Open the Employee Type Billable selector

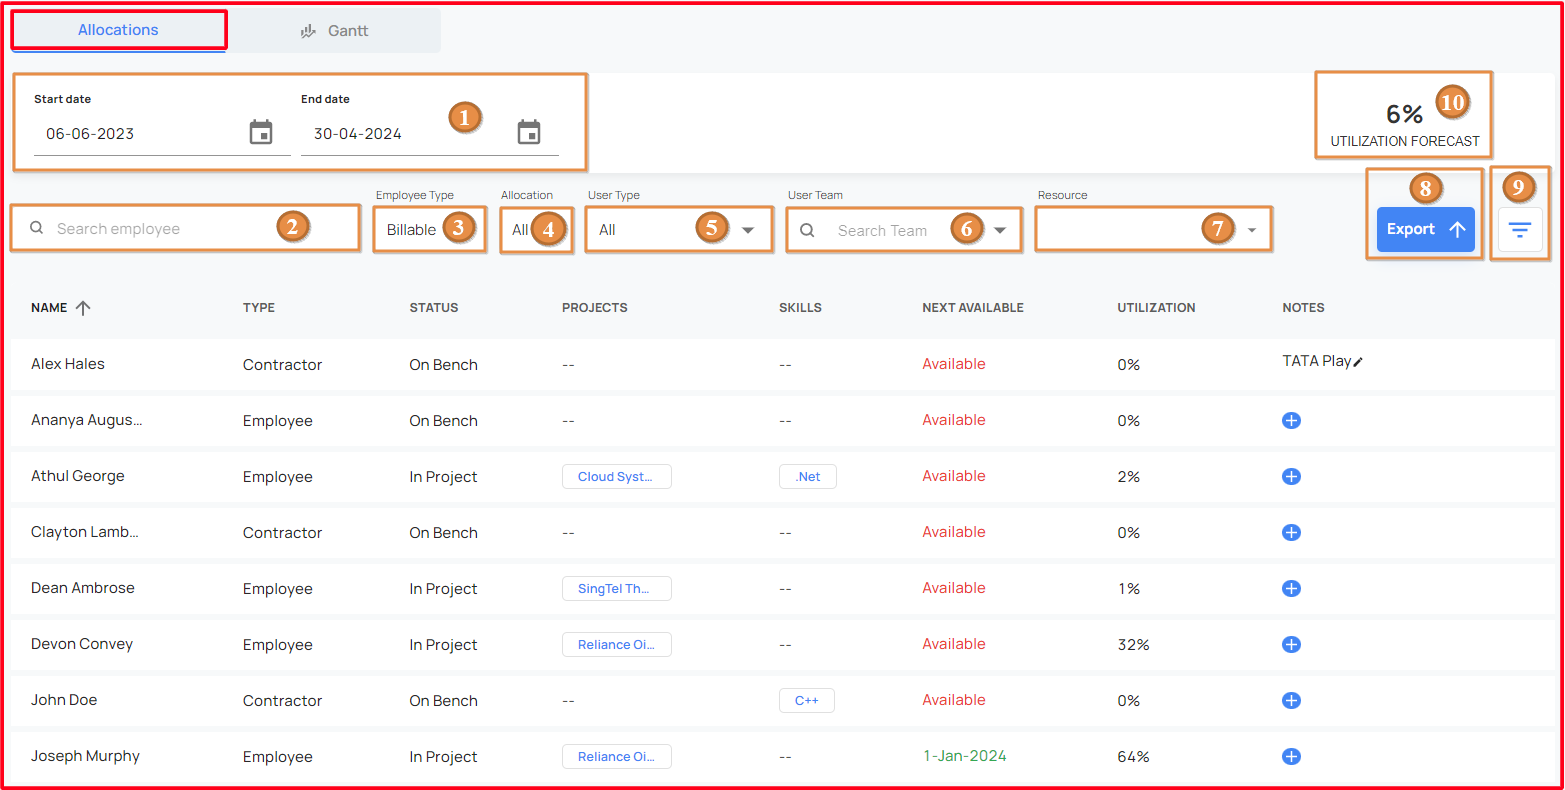429,230
